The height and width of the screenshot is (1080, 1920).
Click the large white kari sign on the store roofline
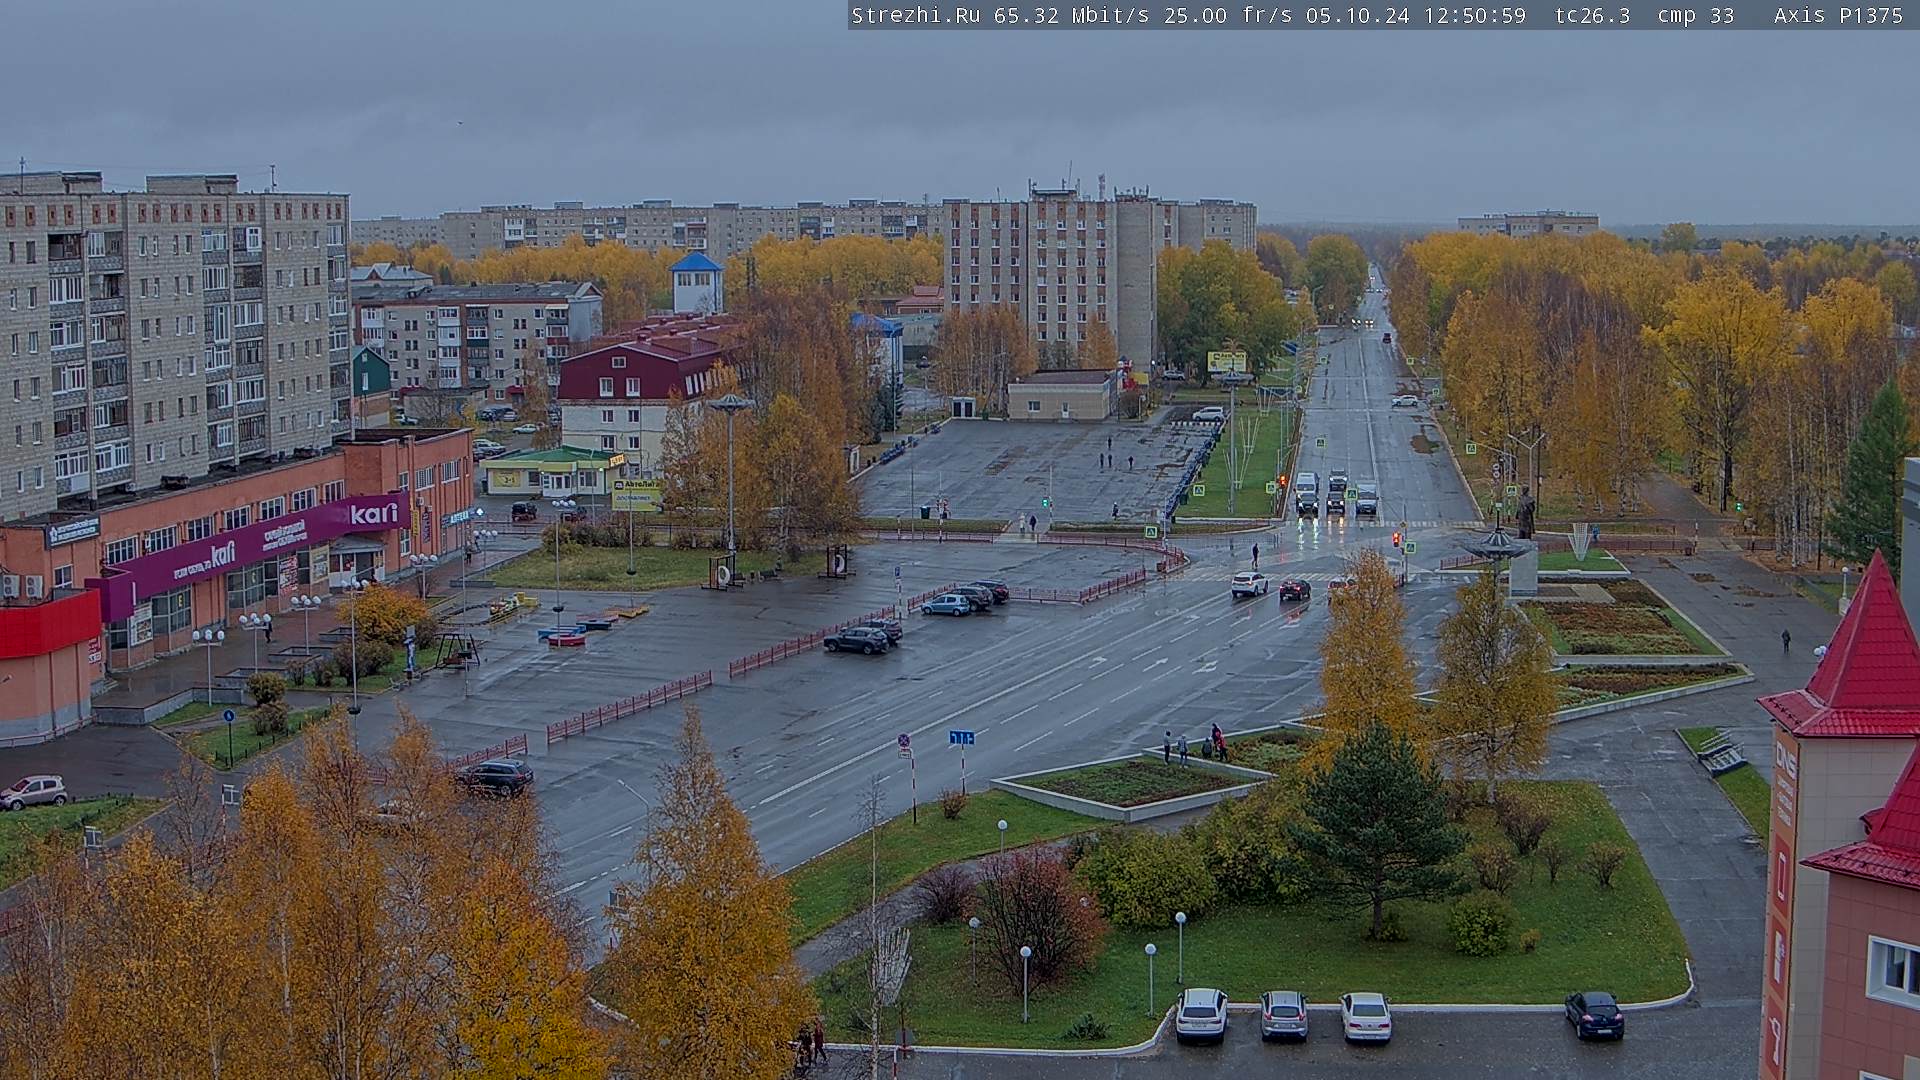374,514
